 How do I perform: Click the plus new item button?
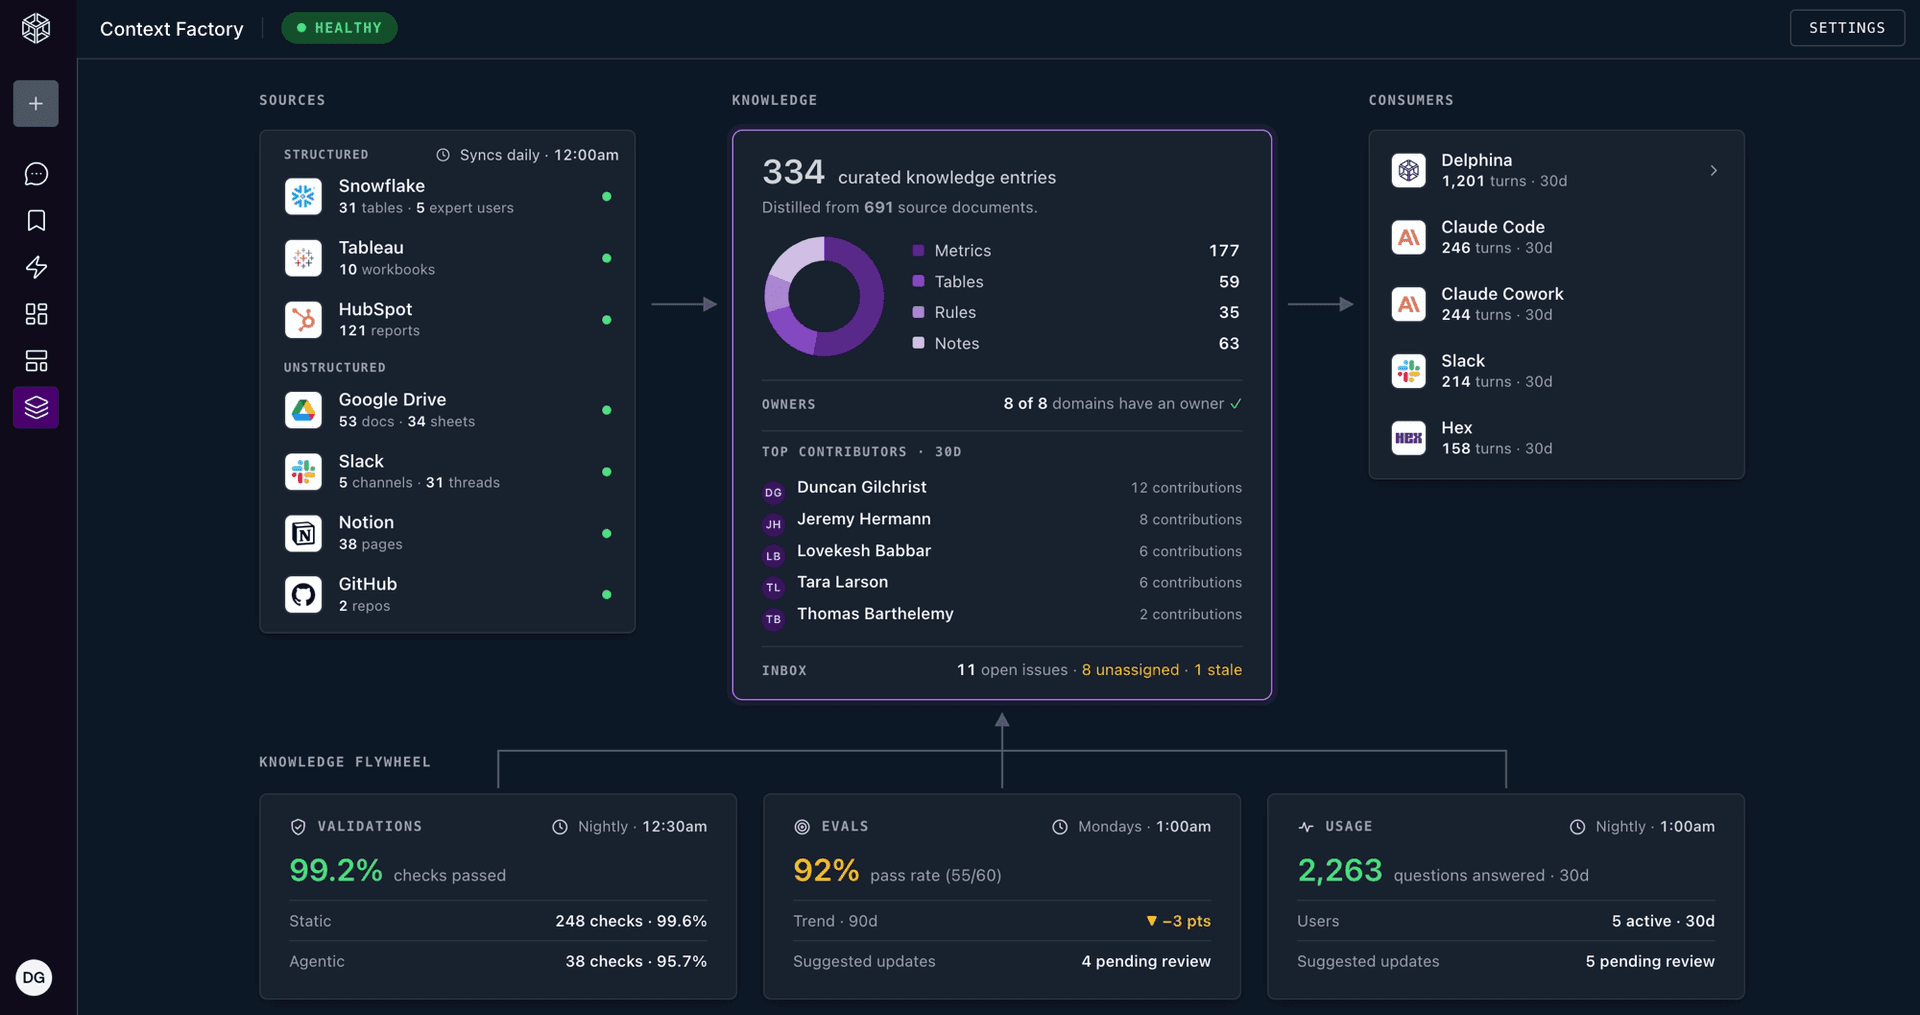(x=36, y=104)
